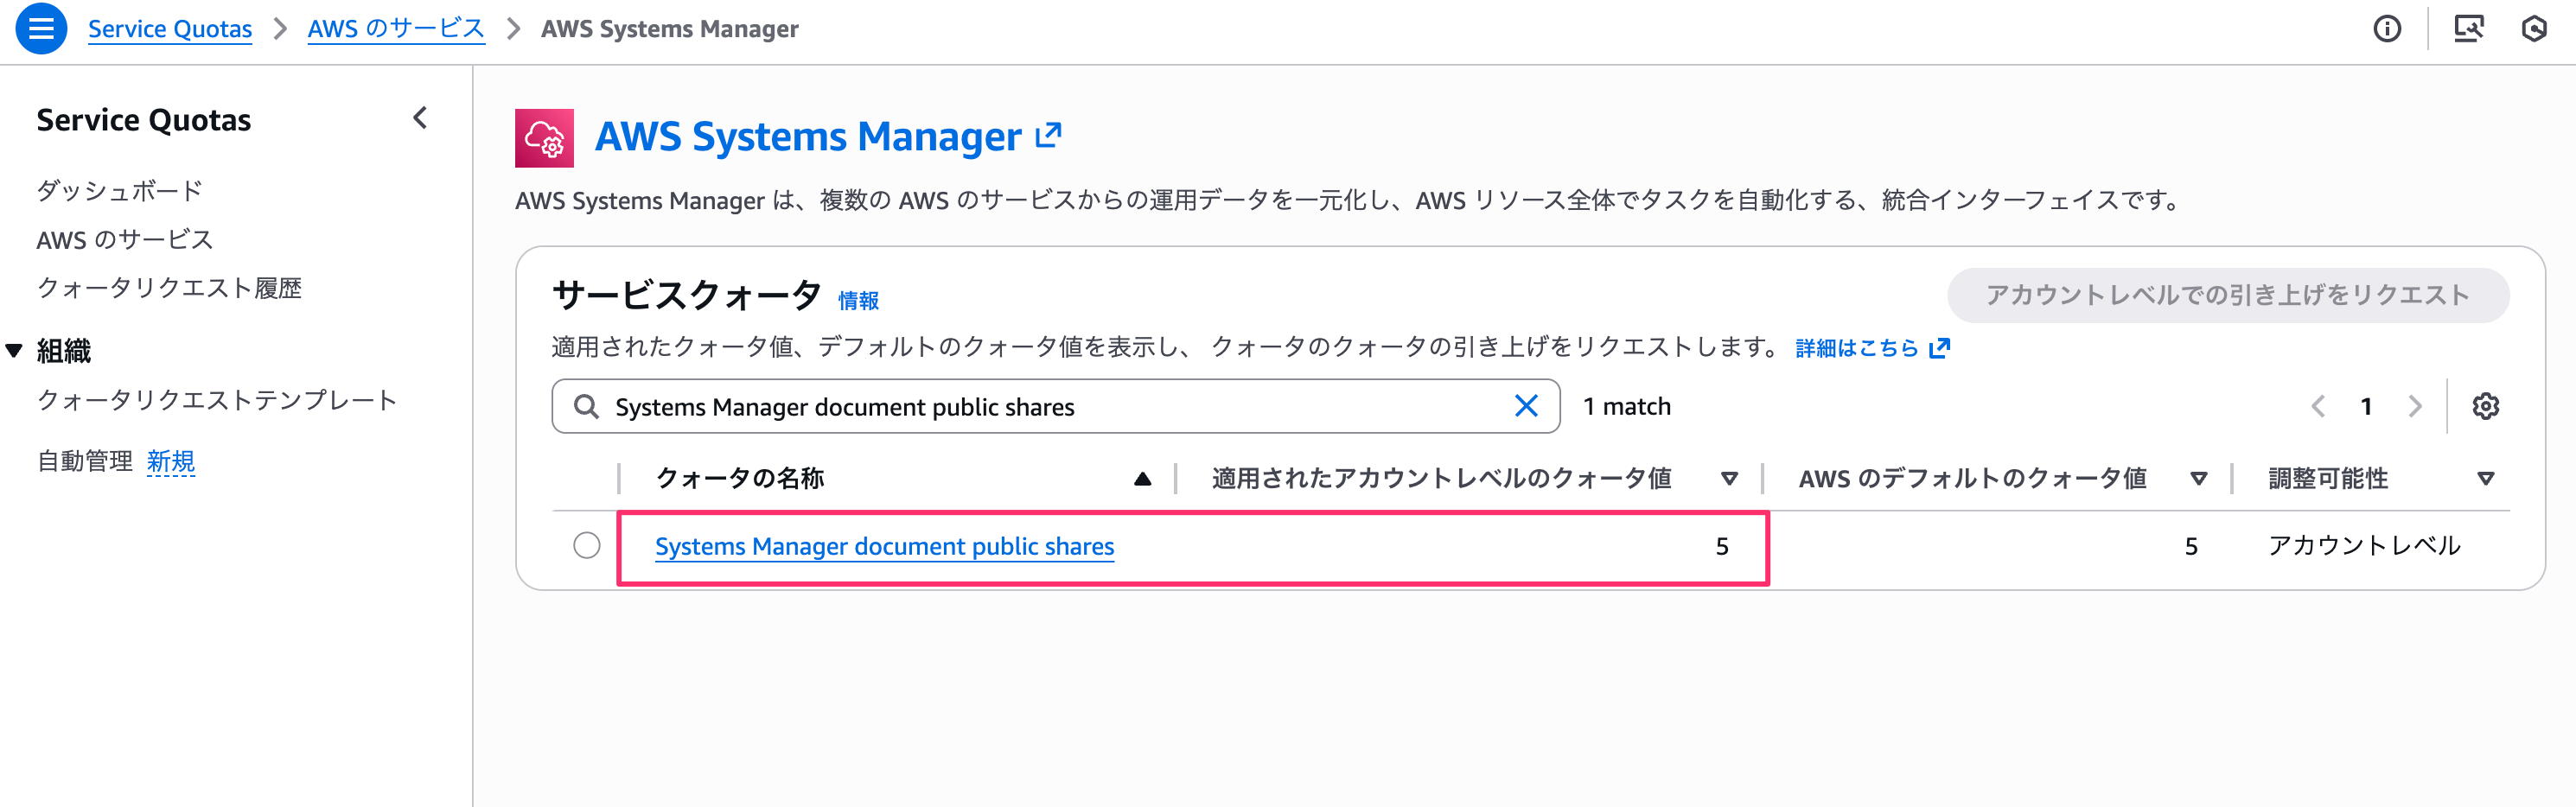Open ダッシュボード in the sidebar
Viewport: 2576px width, 807px height.
pyautogui.click(x=120, y=190)
